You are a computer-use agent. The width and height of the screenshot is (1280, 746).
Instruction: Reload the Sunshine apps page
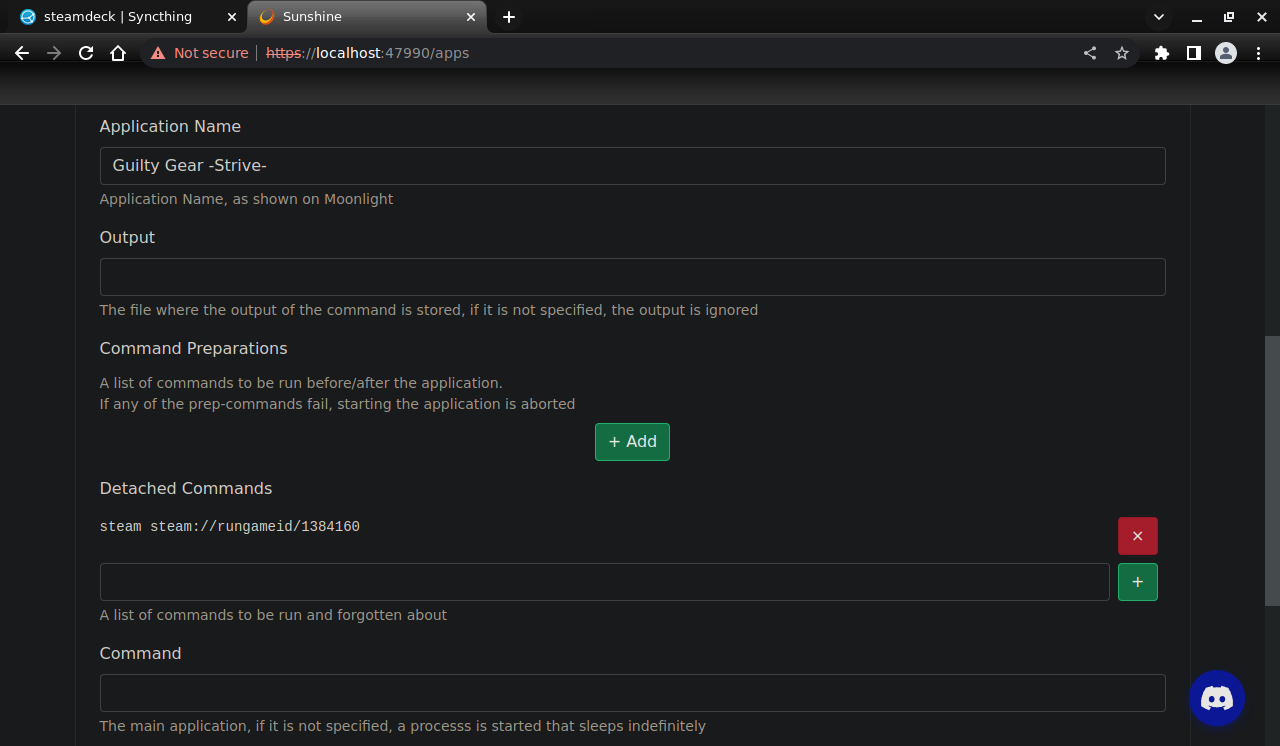pyautogui.click(x=86, y=53)
